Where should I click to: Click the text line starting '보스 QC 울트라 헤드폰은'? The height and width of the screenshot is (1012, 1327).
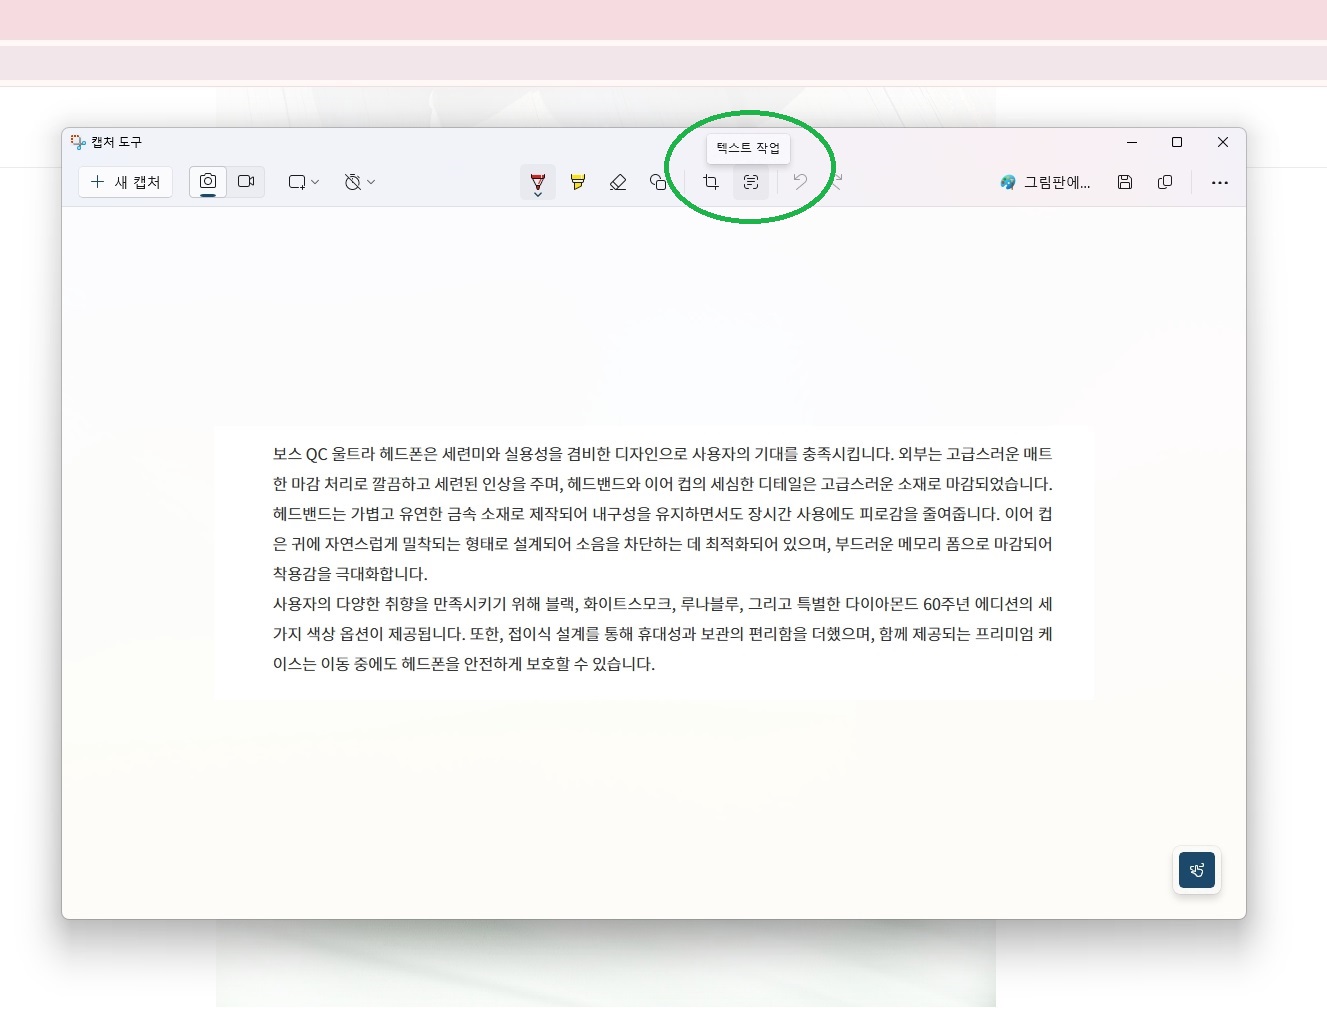tap(663, 454)
